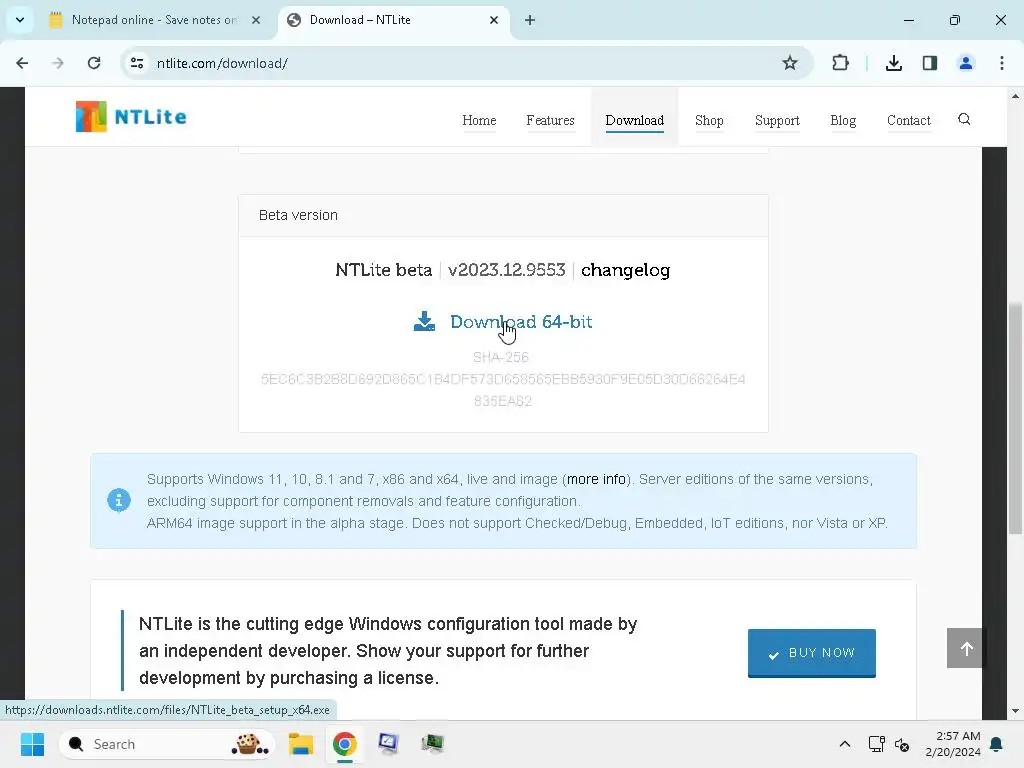Image resolution: width=1024 pixels, height=768 pixels.
Task: Reload the page with the refresh icon
Action: pyautogui.click(x=94, y=63)
